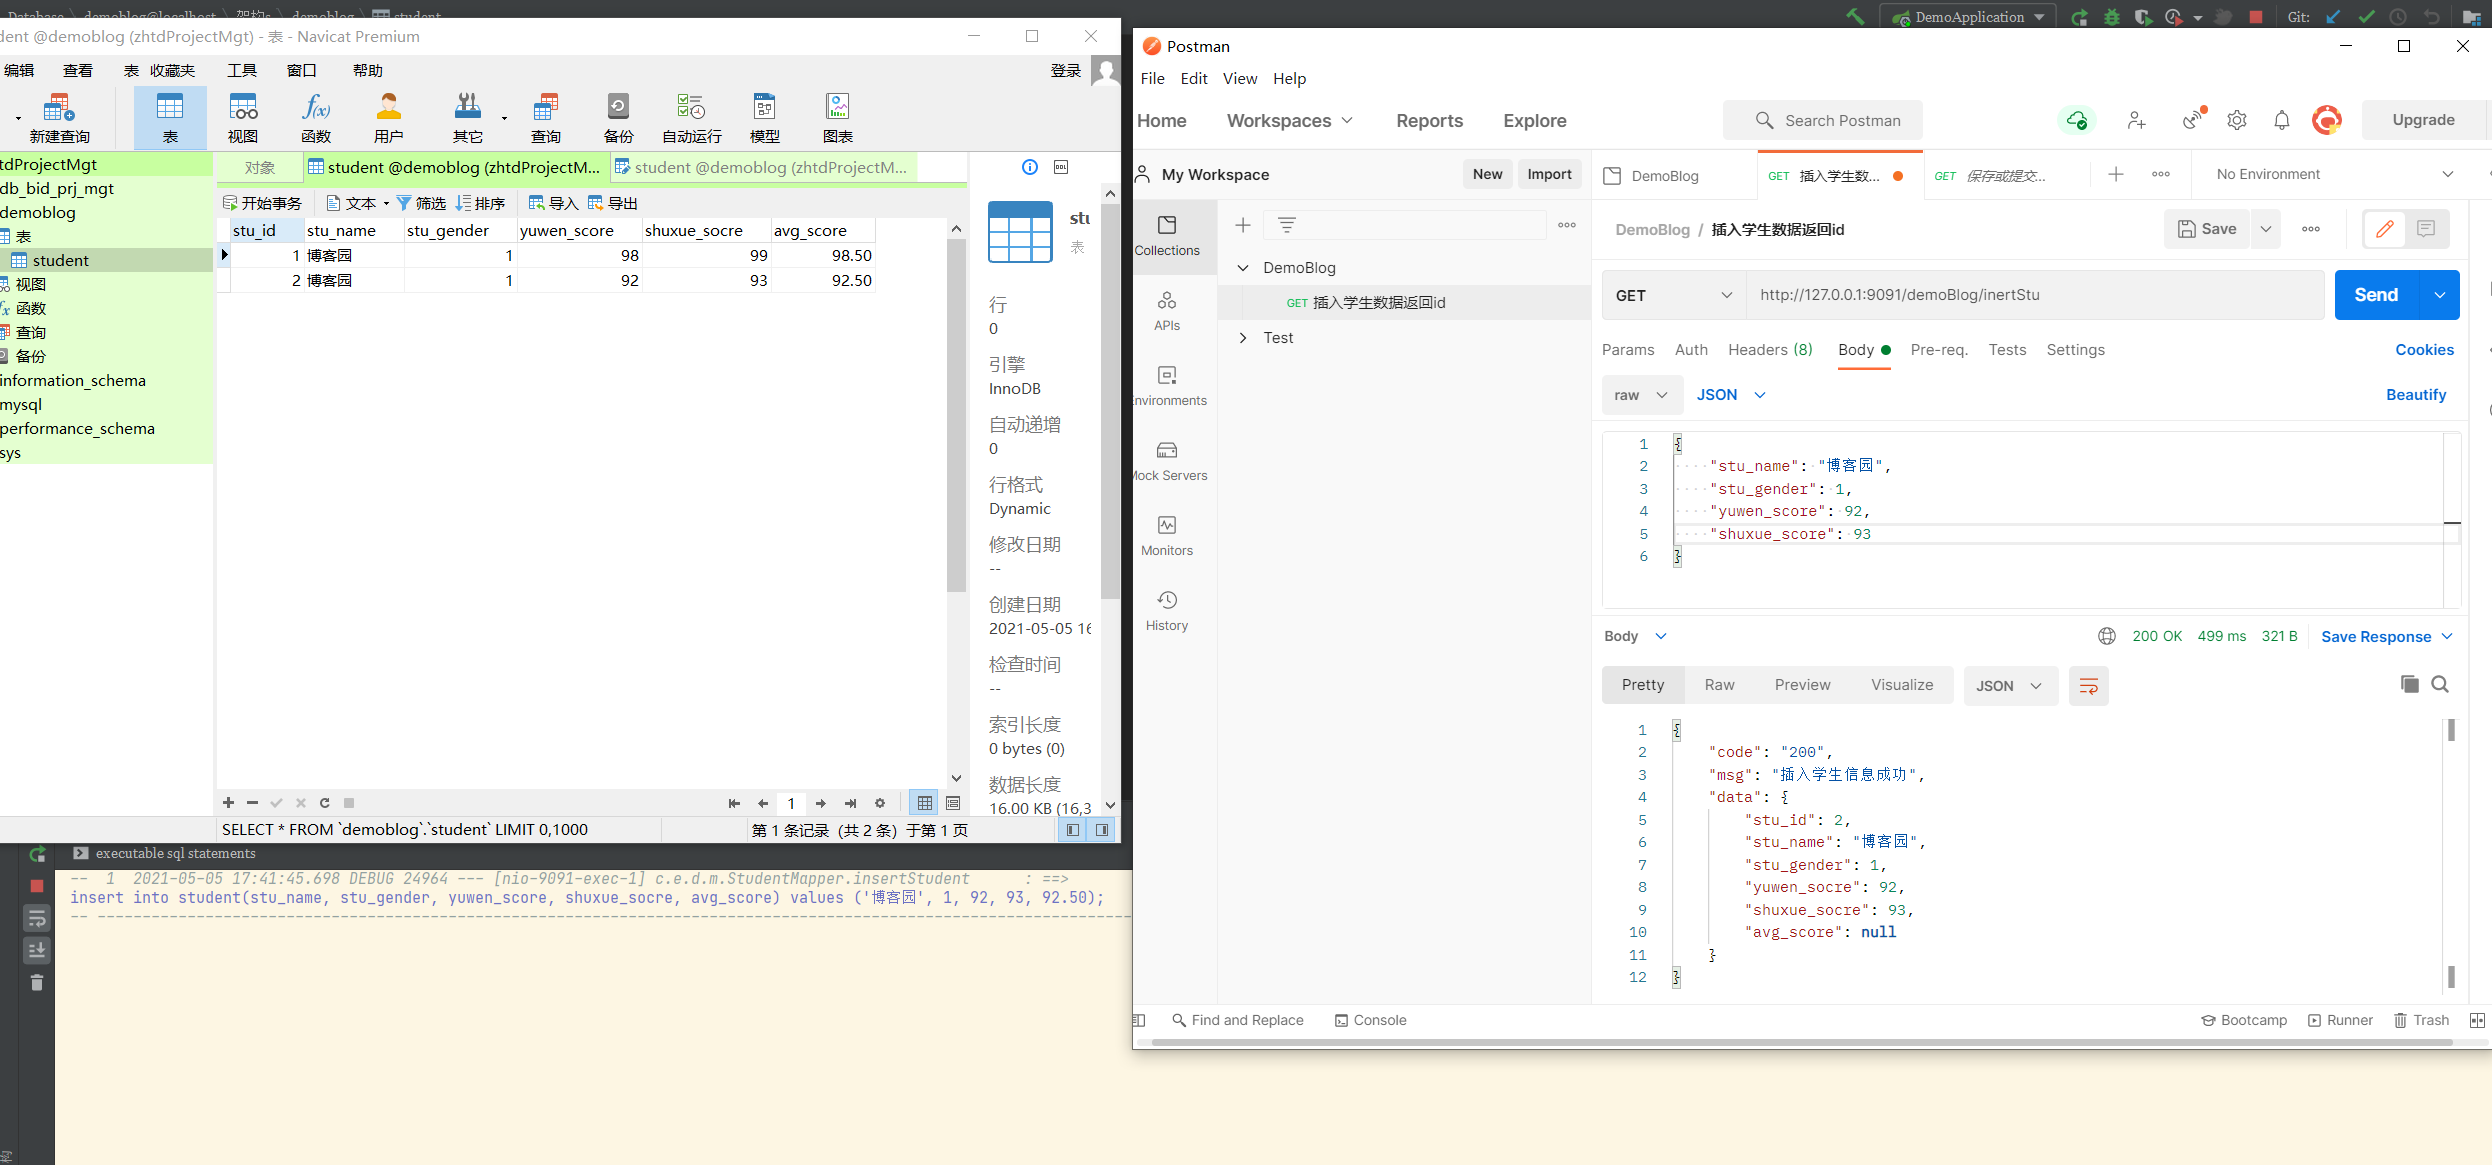Copy response using the copy icon
This screenshot has width=2492, height=1165.
(x=2410, y=684)
